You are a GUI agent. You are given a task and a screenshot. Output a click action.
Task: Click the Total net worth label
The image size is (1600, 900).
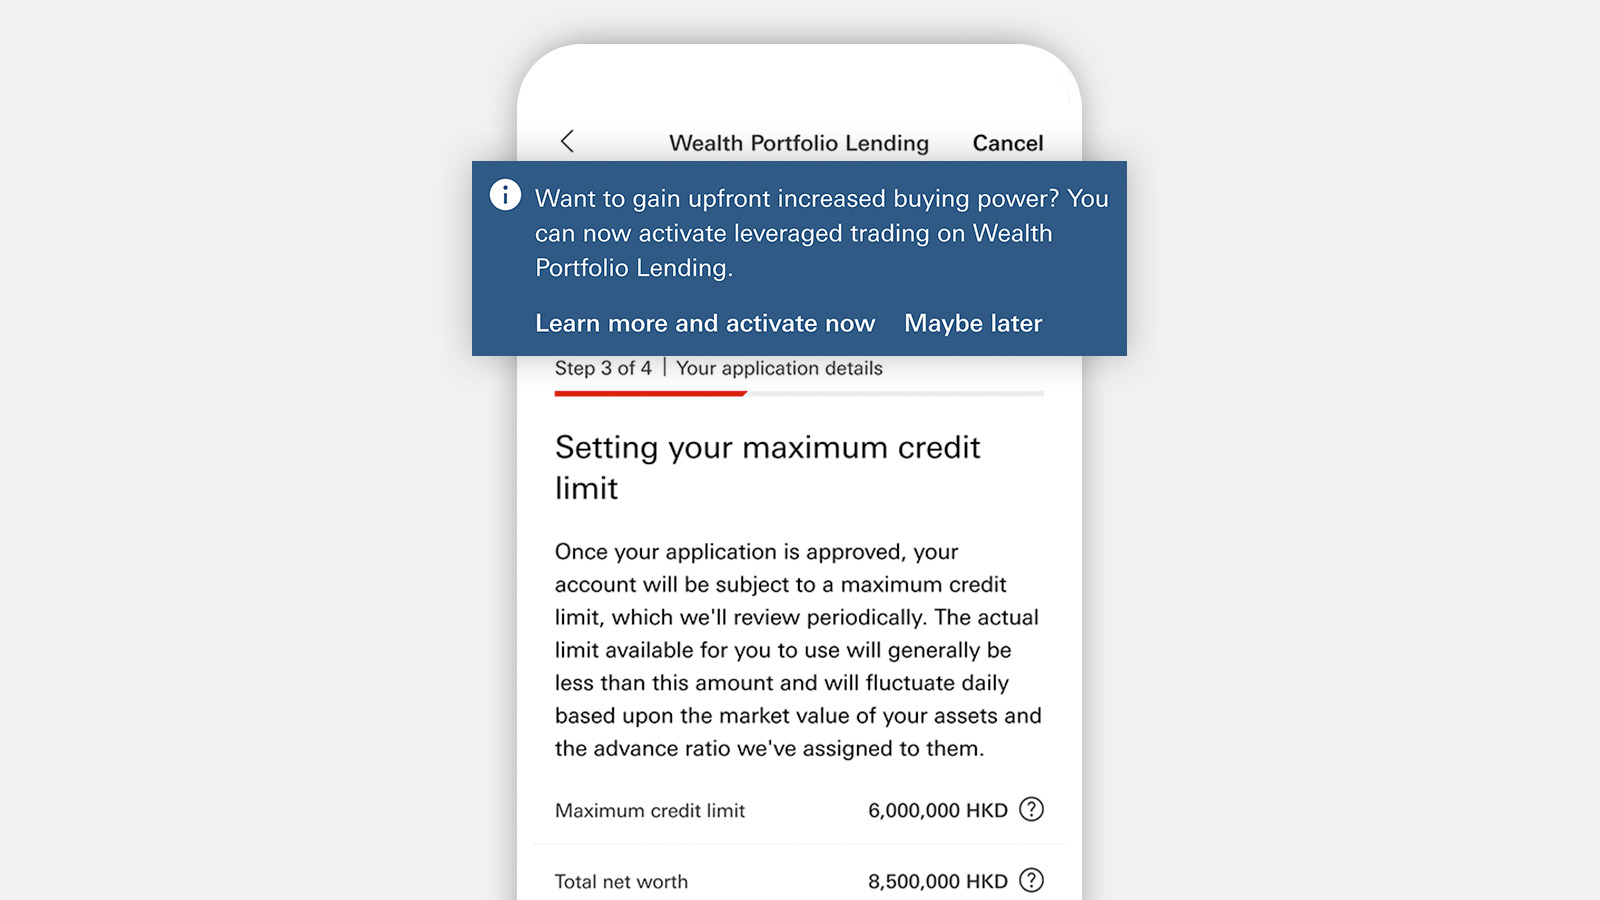[621, 881]
